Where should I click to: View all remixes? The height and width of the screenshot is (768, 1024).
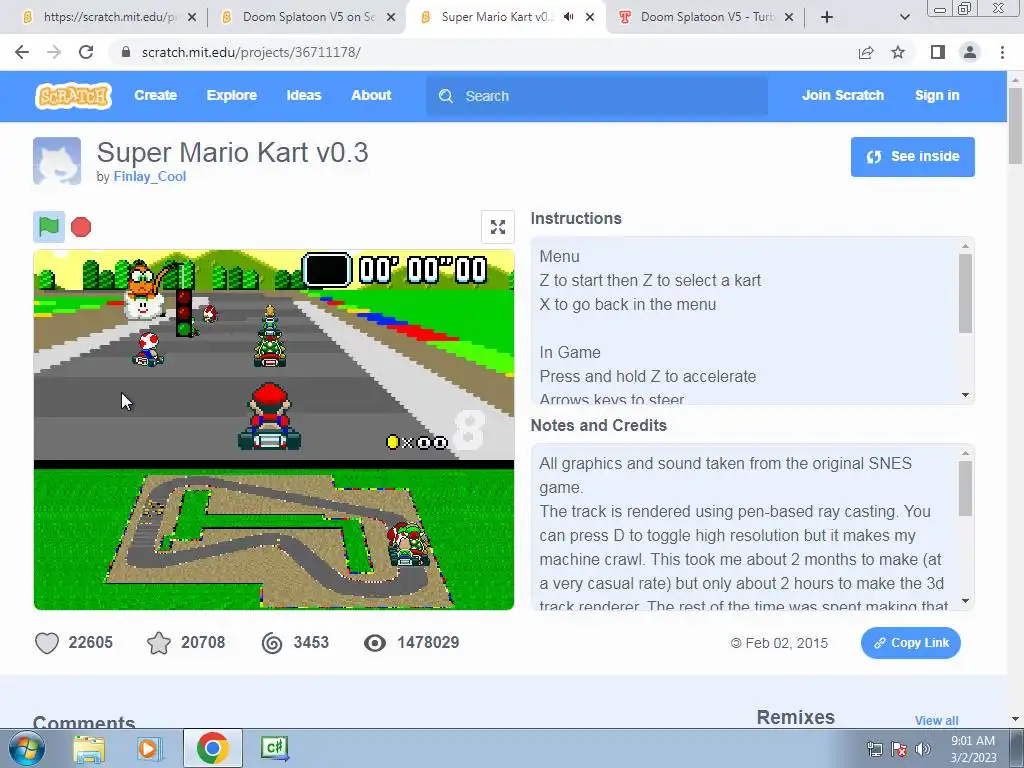(936, 720)
